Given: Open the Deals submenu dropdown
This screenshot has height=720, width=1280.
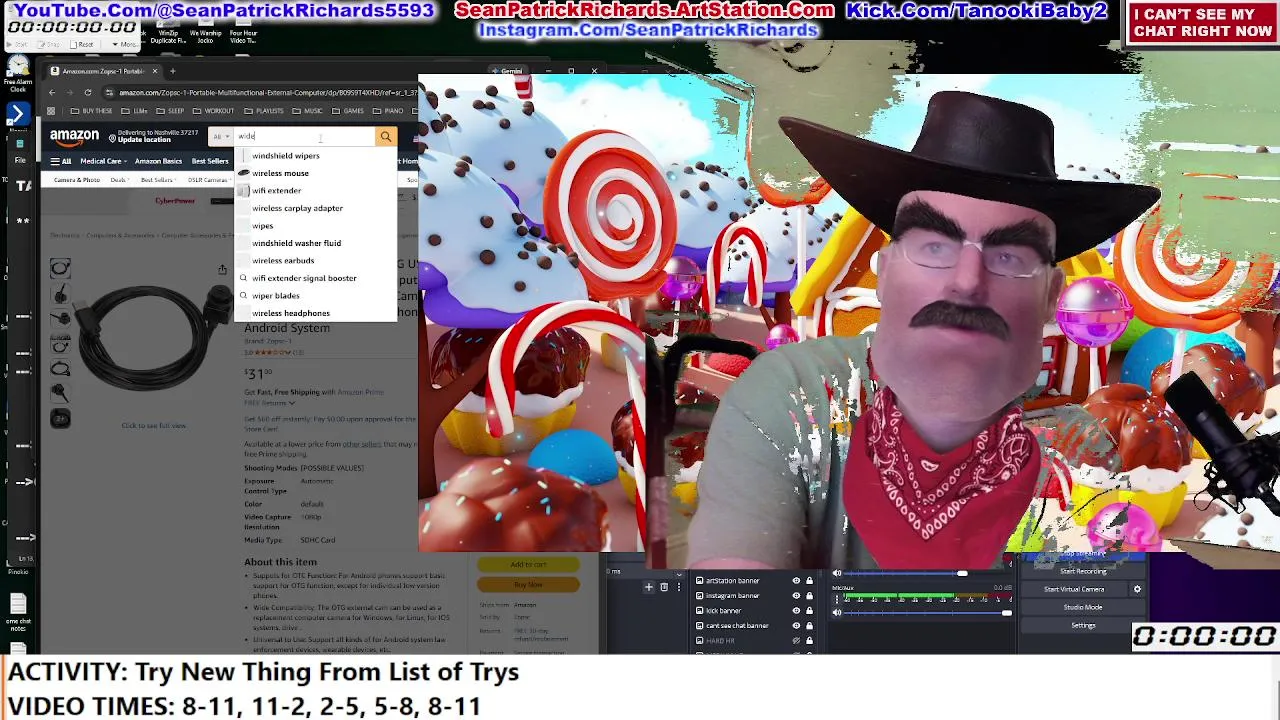Looking at the screenshot, I should click(120, 180).
